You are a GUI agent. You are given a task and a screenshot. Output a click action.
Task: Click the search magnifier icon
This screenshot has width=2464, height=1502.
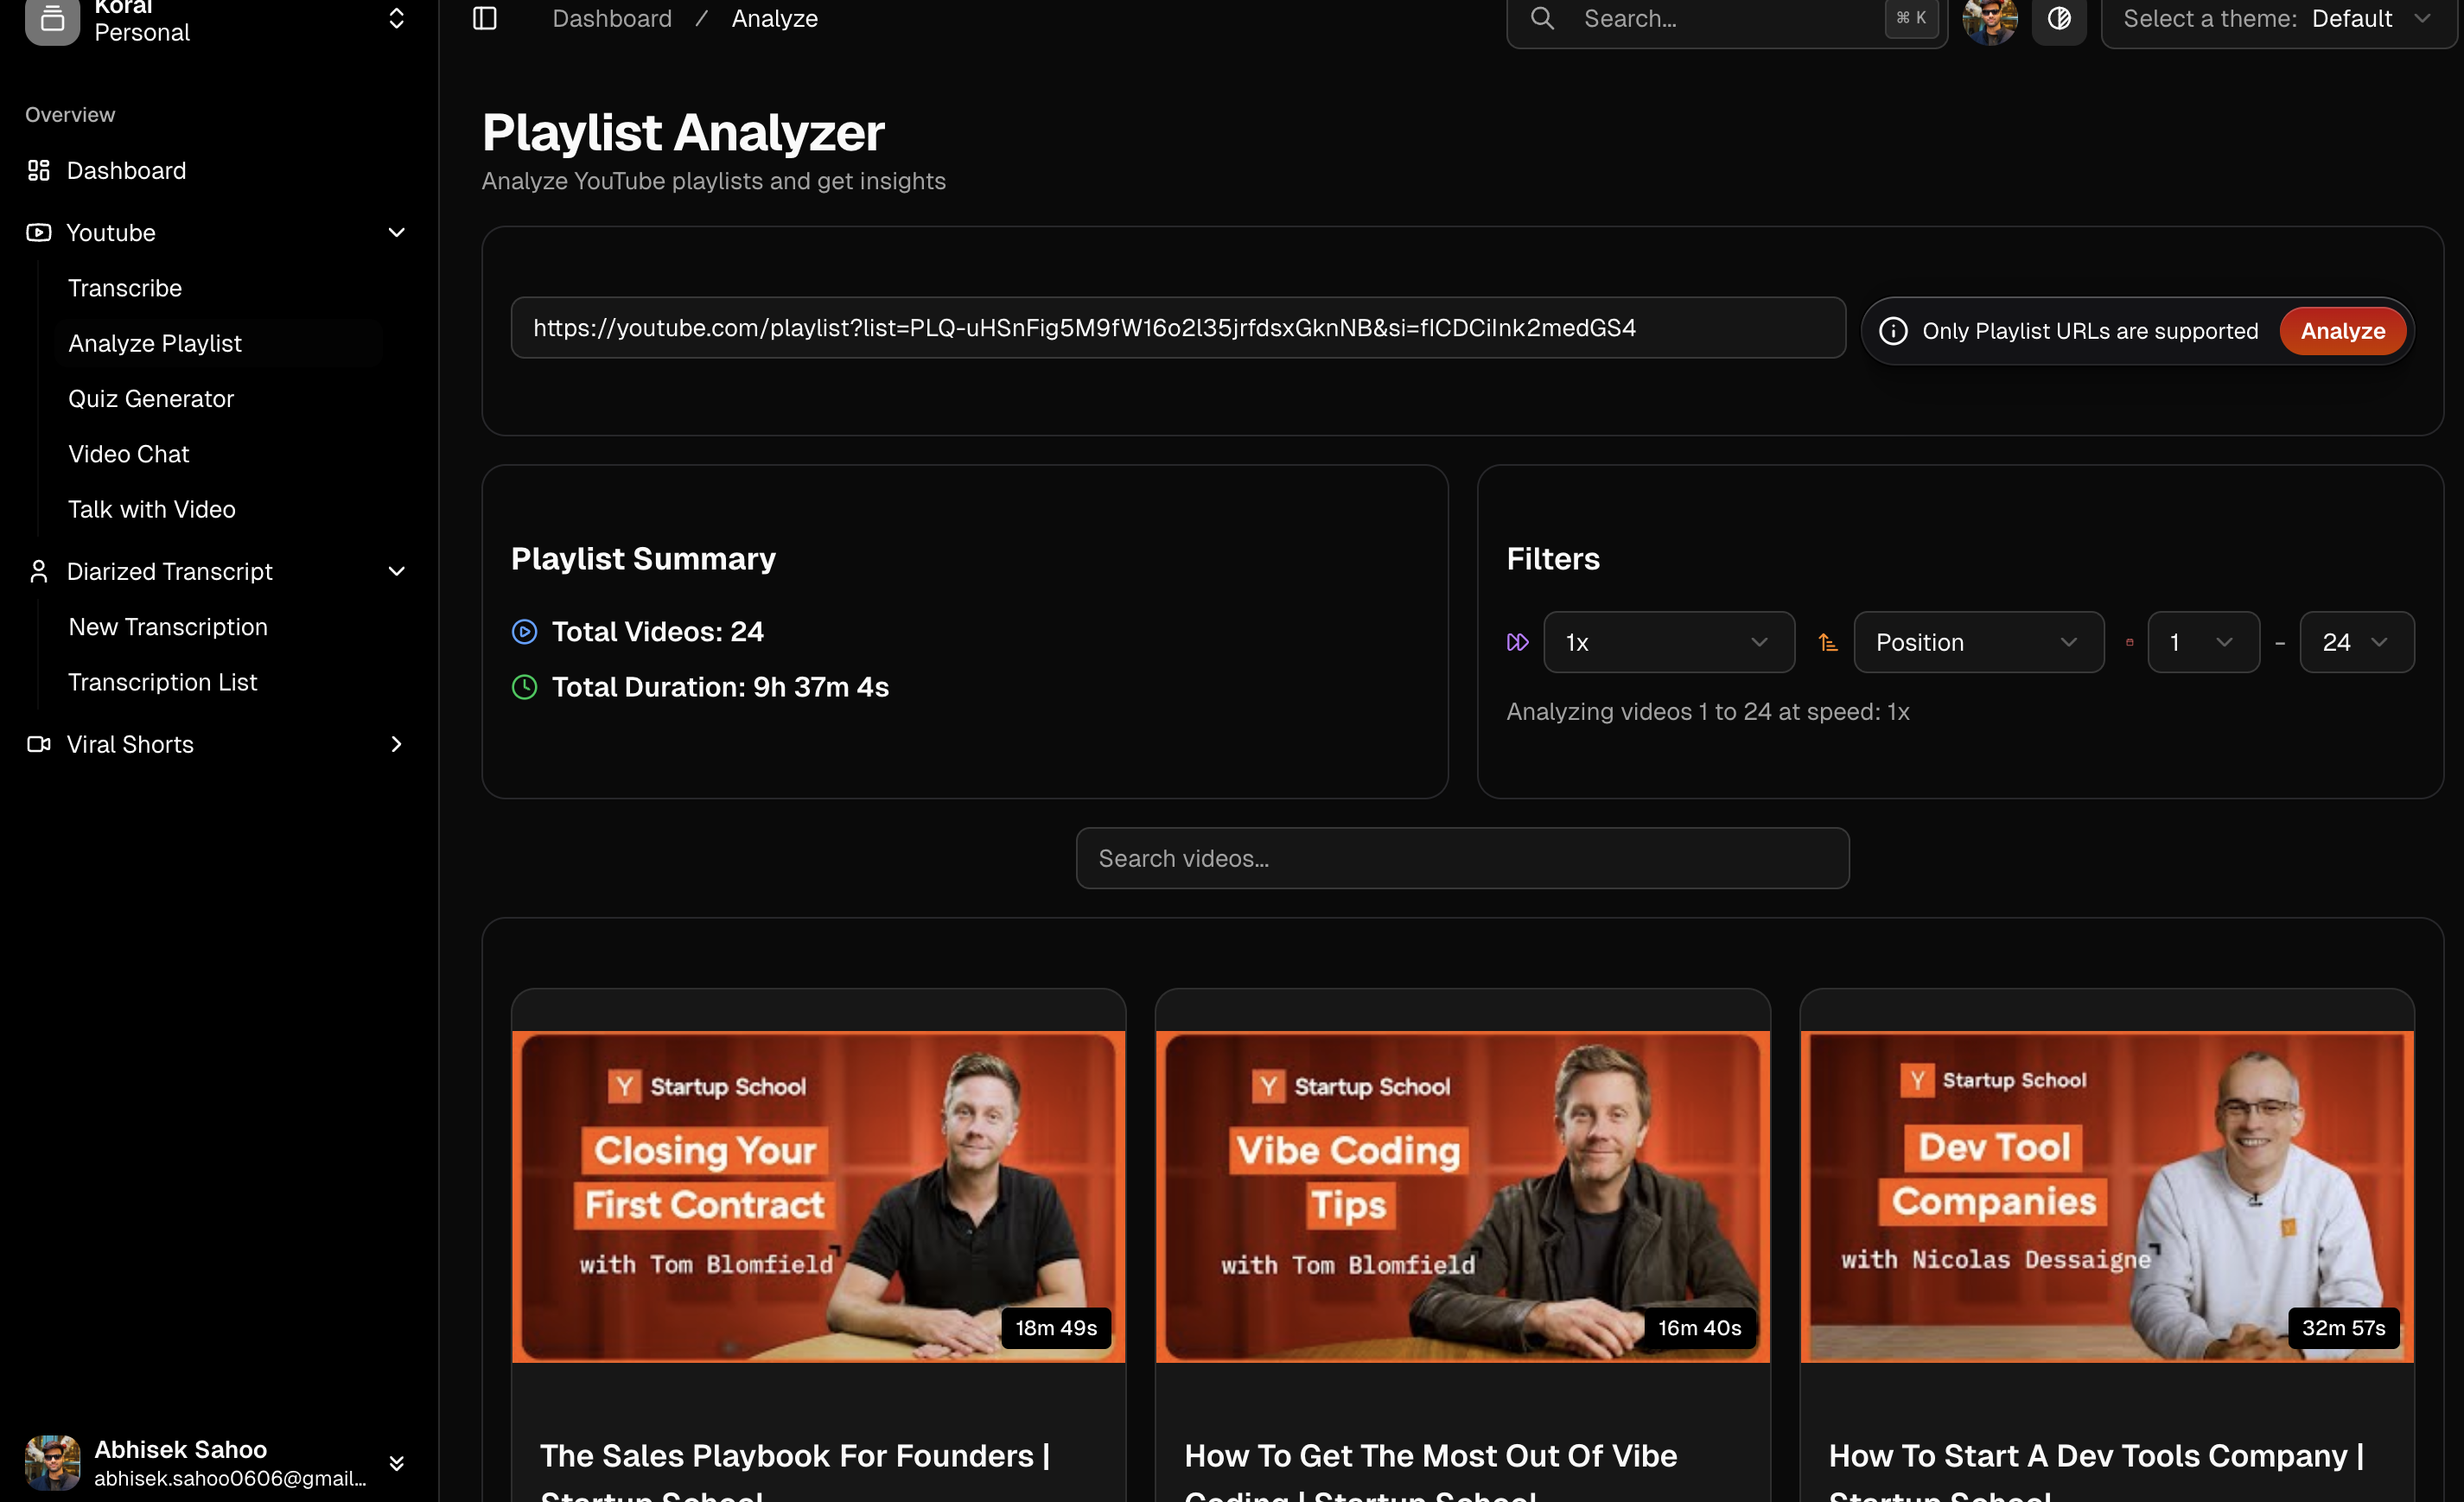click(x=1542, y=18)
